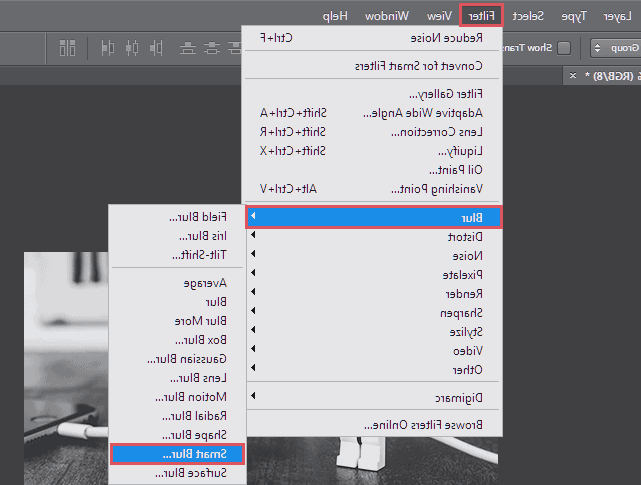Click highlighted Blur entry in Filter menu
641x485 pixels.
(373, 218)
